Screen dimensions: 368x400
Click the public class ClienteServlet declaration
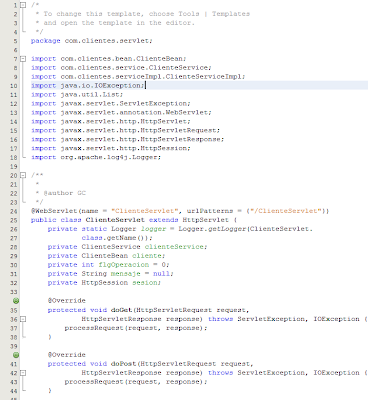[134, 220]
